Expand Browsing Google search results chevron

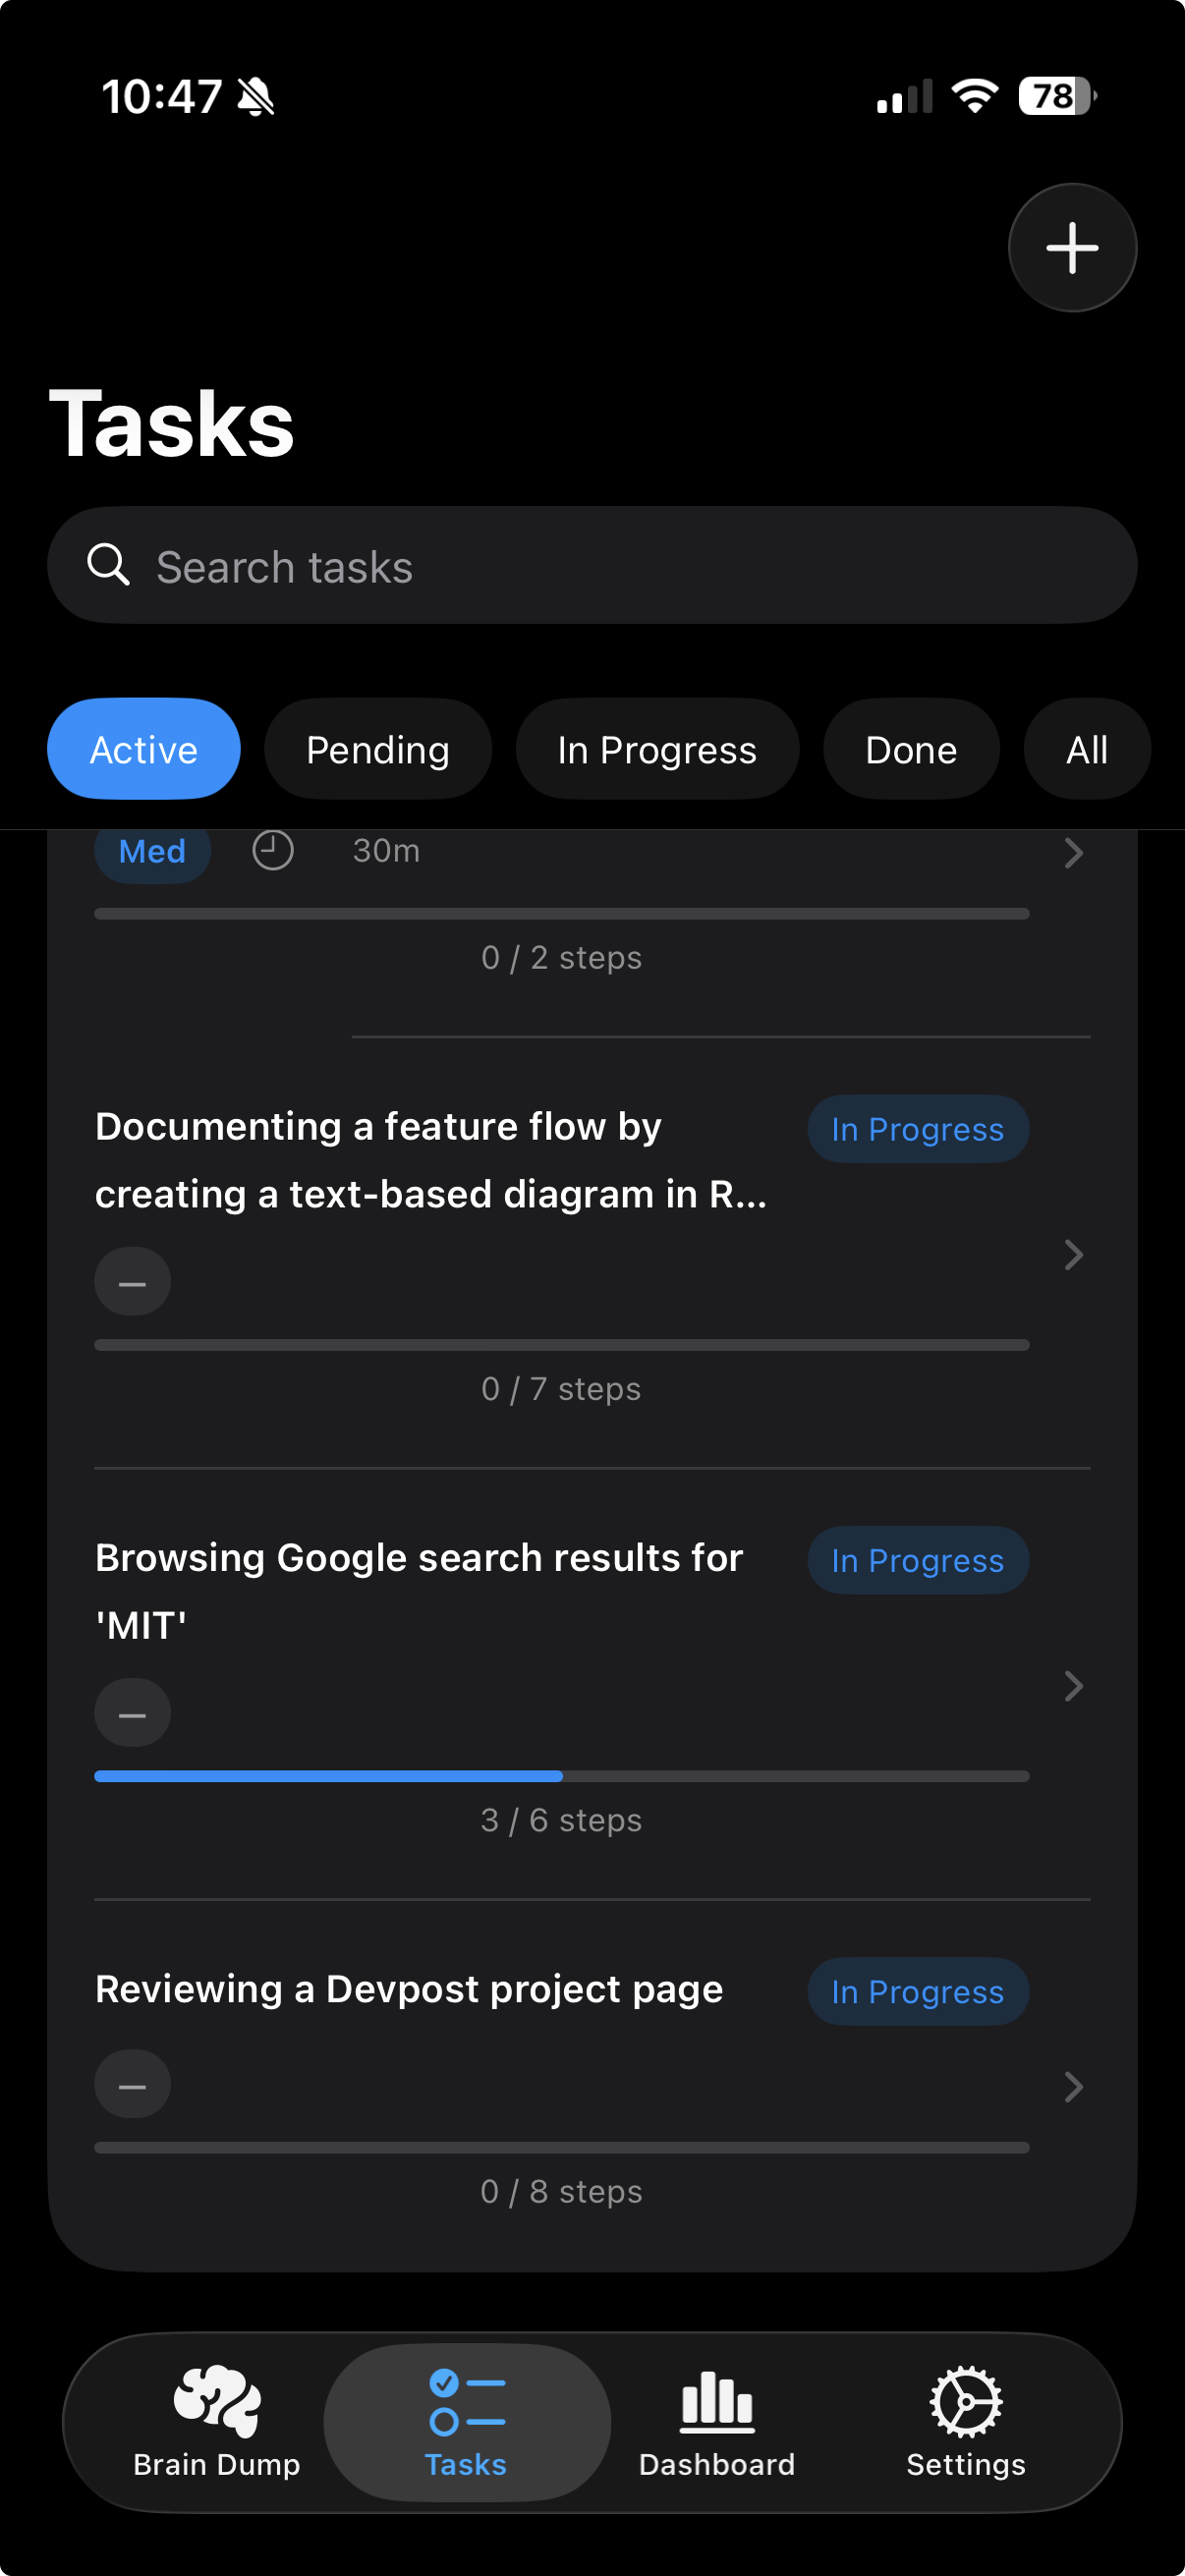coord(1073,1686)
